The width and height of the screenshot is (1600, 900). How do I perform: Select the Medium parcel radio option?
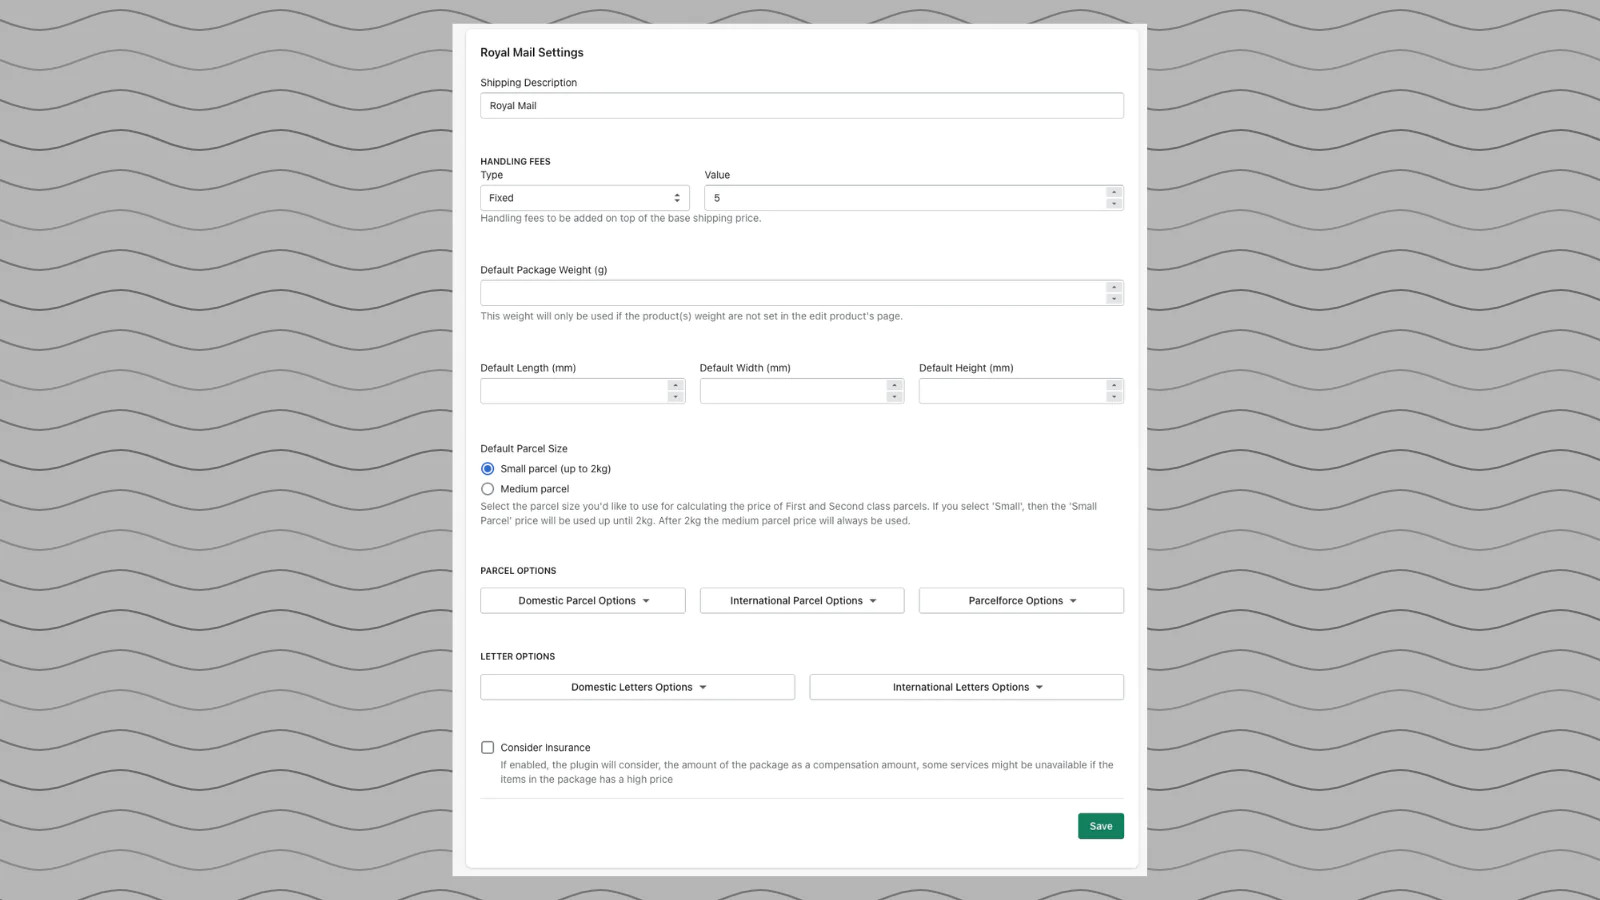[487, 489]
